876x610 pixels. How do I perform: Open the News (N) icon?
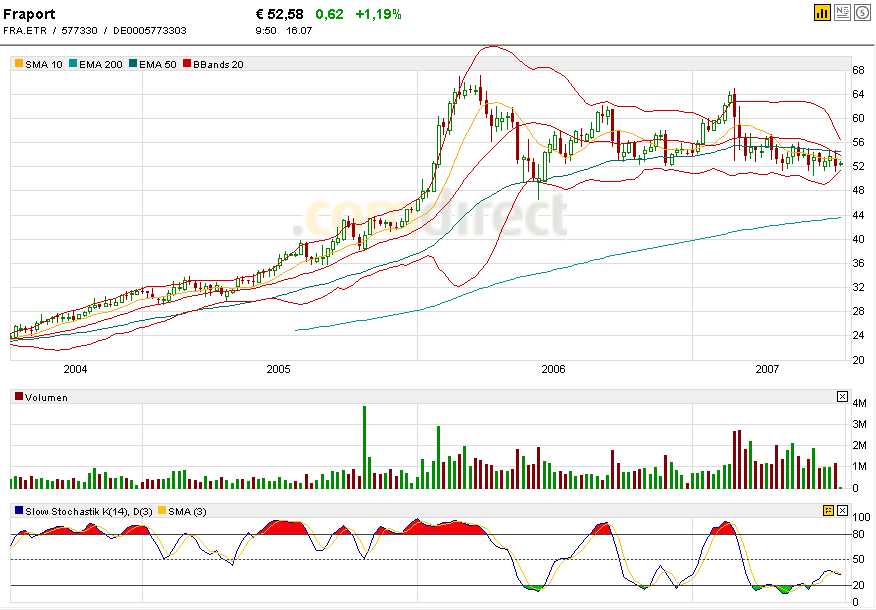point(840,13)
